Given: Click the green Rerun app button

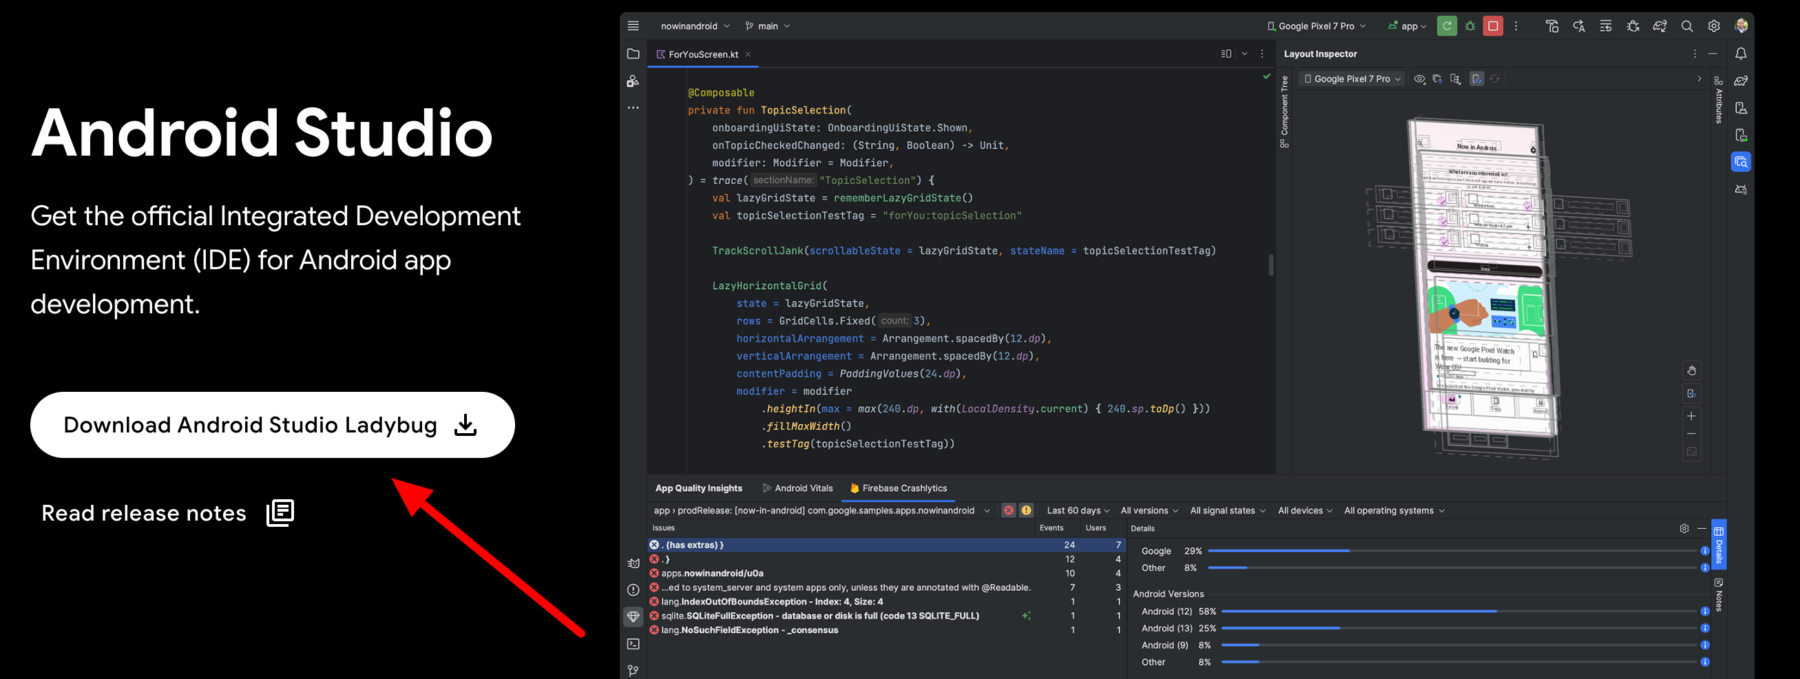Looking at the screenshot, I should (x=1447, y=26).
